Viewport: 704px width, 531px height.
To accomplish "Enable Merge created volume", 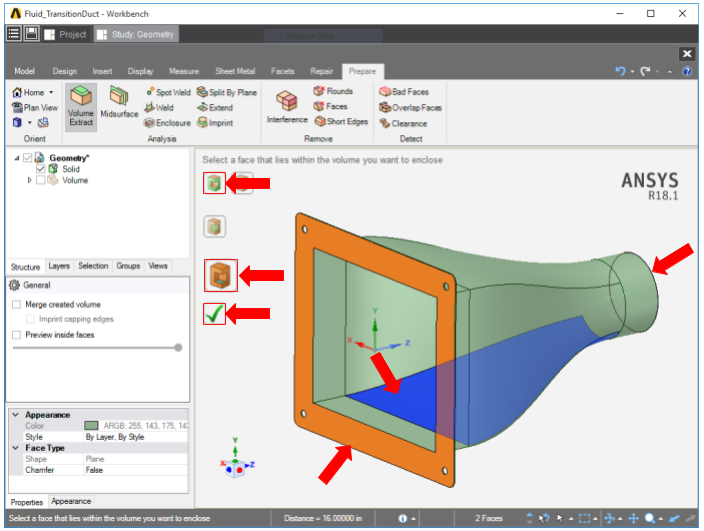I will [17, 304].
